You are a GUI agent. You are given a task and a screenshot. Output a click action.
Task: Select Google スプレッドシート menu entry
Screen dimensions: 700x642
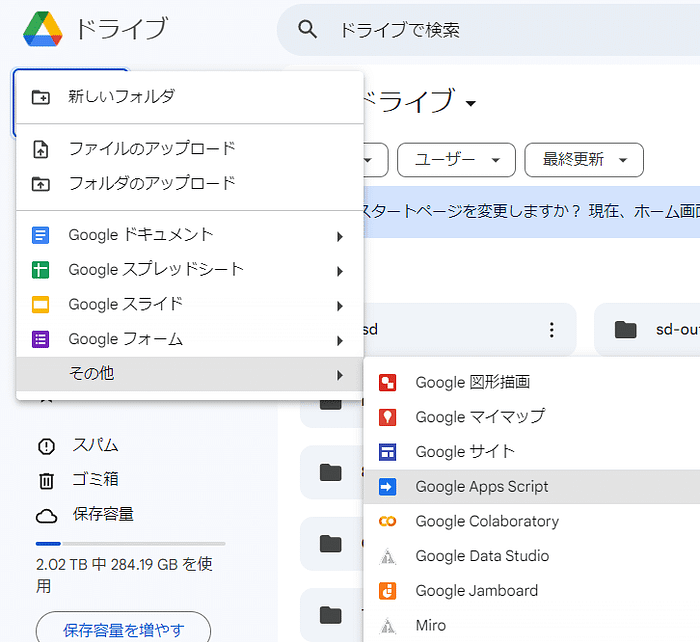(190, 270)
